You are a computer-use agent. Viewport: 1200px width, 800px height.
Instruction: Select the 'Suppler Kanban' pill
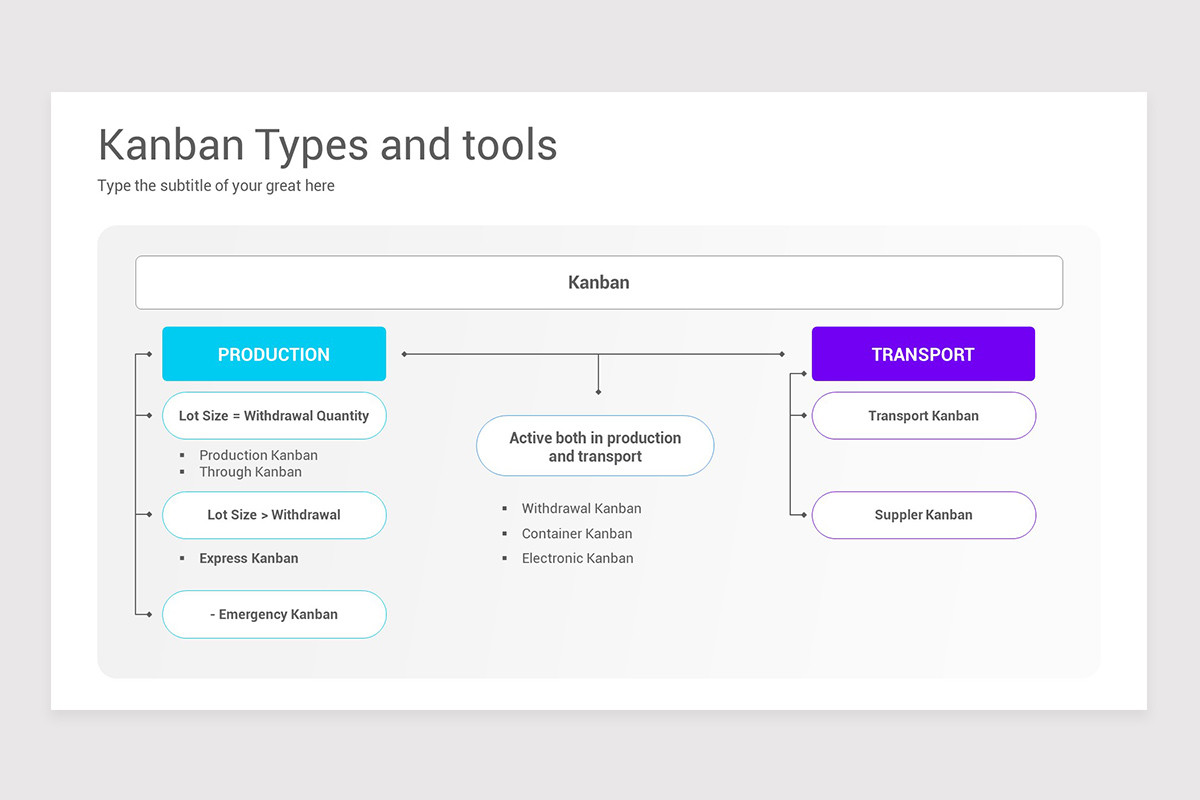pos(924,515)
